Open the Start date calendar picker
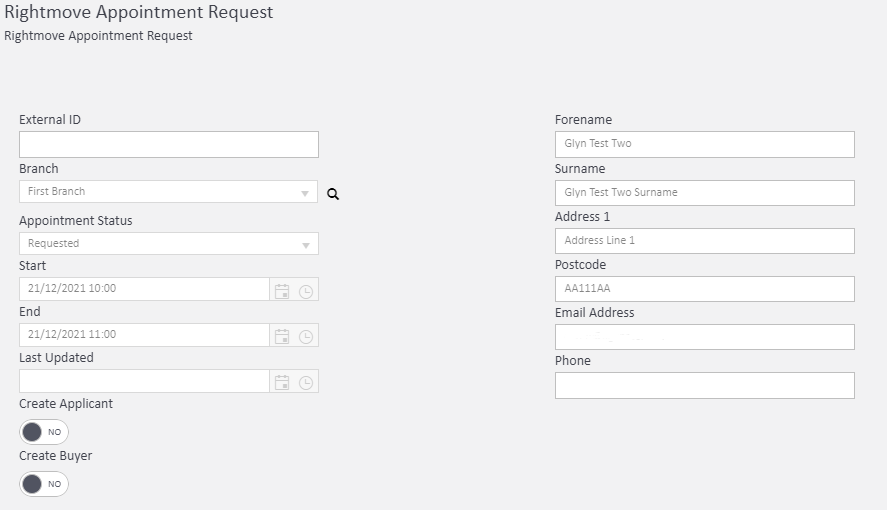Image resolution: width=887 pixels, height=510 pixels. [x=282, y=290]
